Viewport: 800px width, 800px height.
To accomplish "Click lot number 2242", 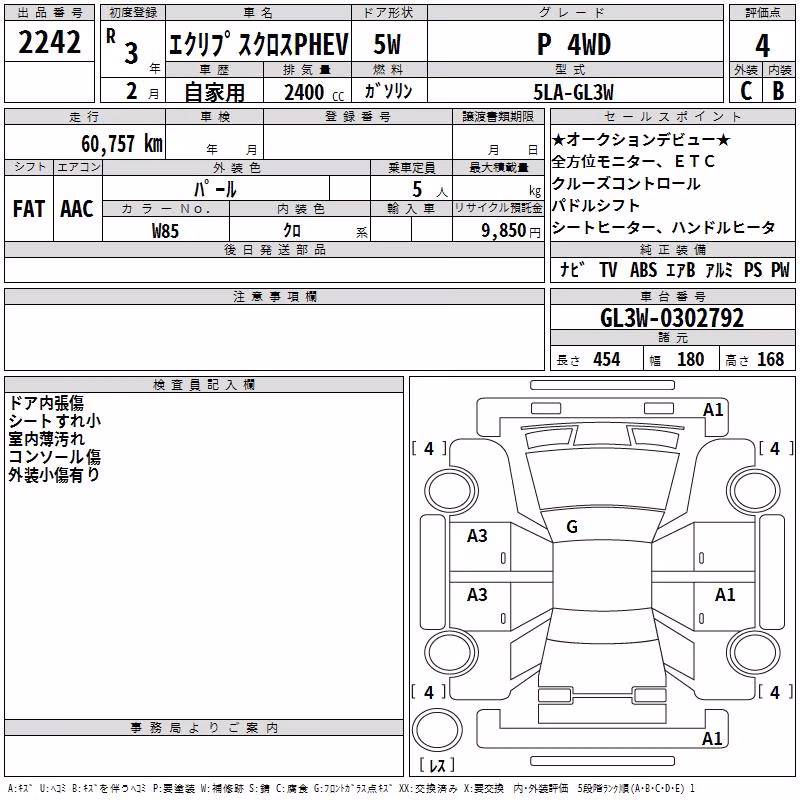I will 49,42.
